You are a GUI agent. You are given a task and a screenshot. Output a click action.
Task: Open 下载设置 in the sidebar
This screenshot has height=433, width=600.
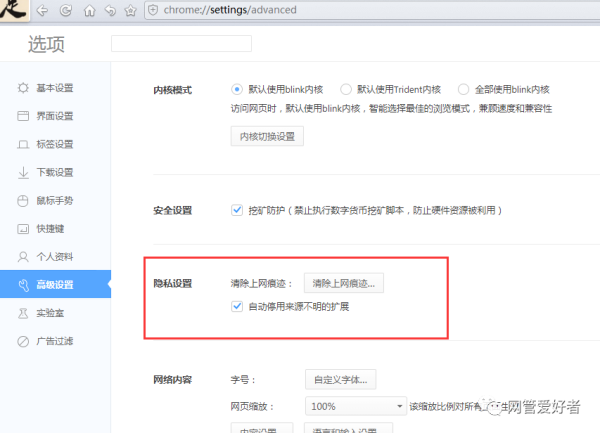pos(57,172)
